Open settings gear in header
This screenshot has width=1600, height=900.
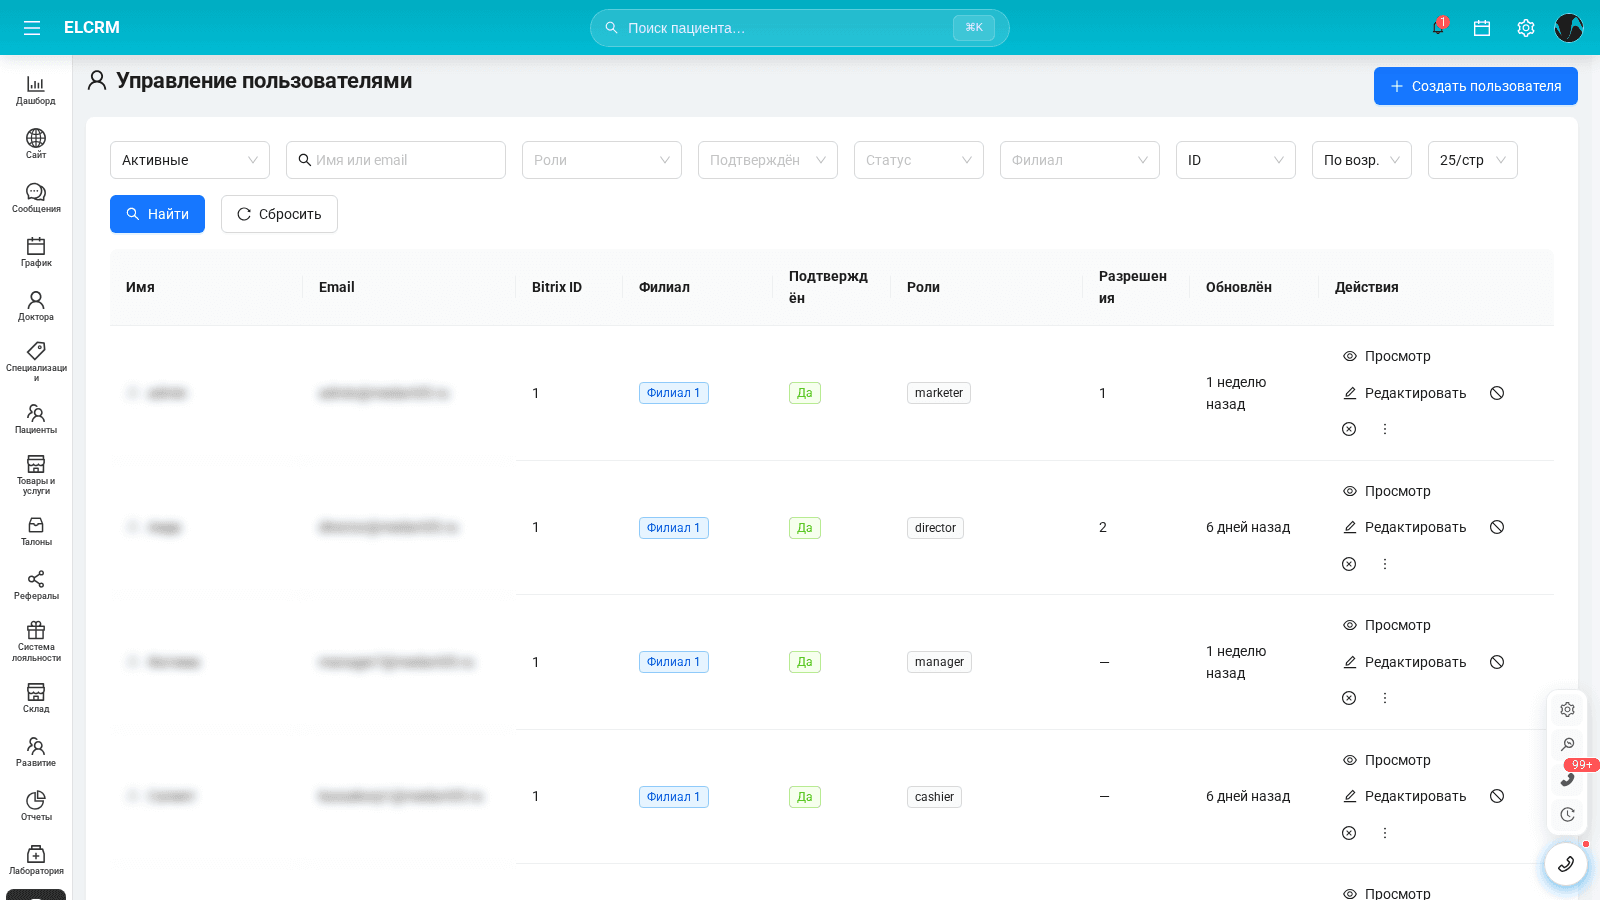1526,28
